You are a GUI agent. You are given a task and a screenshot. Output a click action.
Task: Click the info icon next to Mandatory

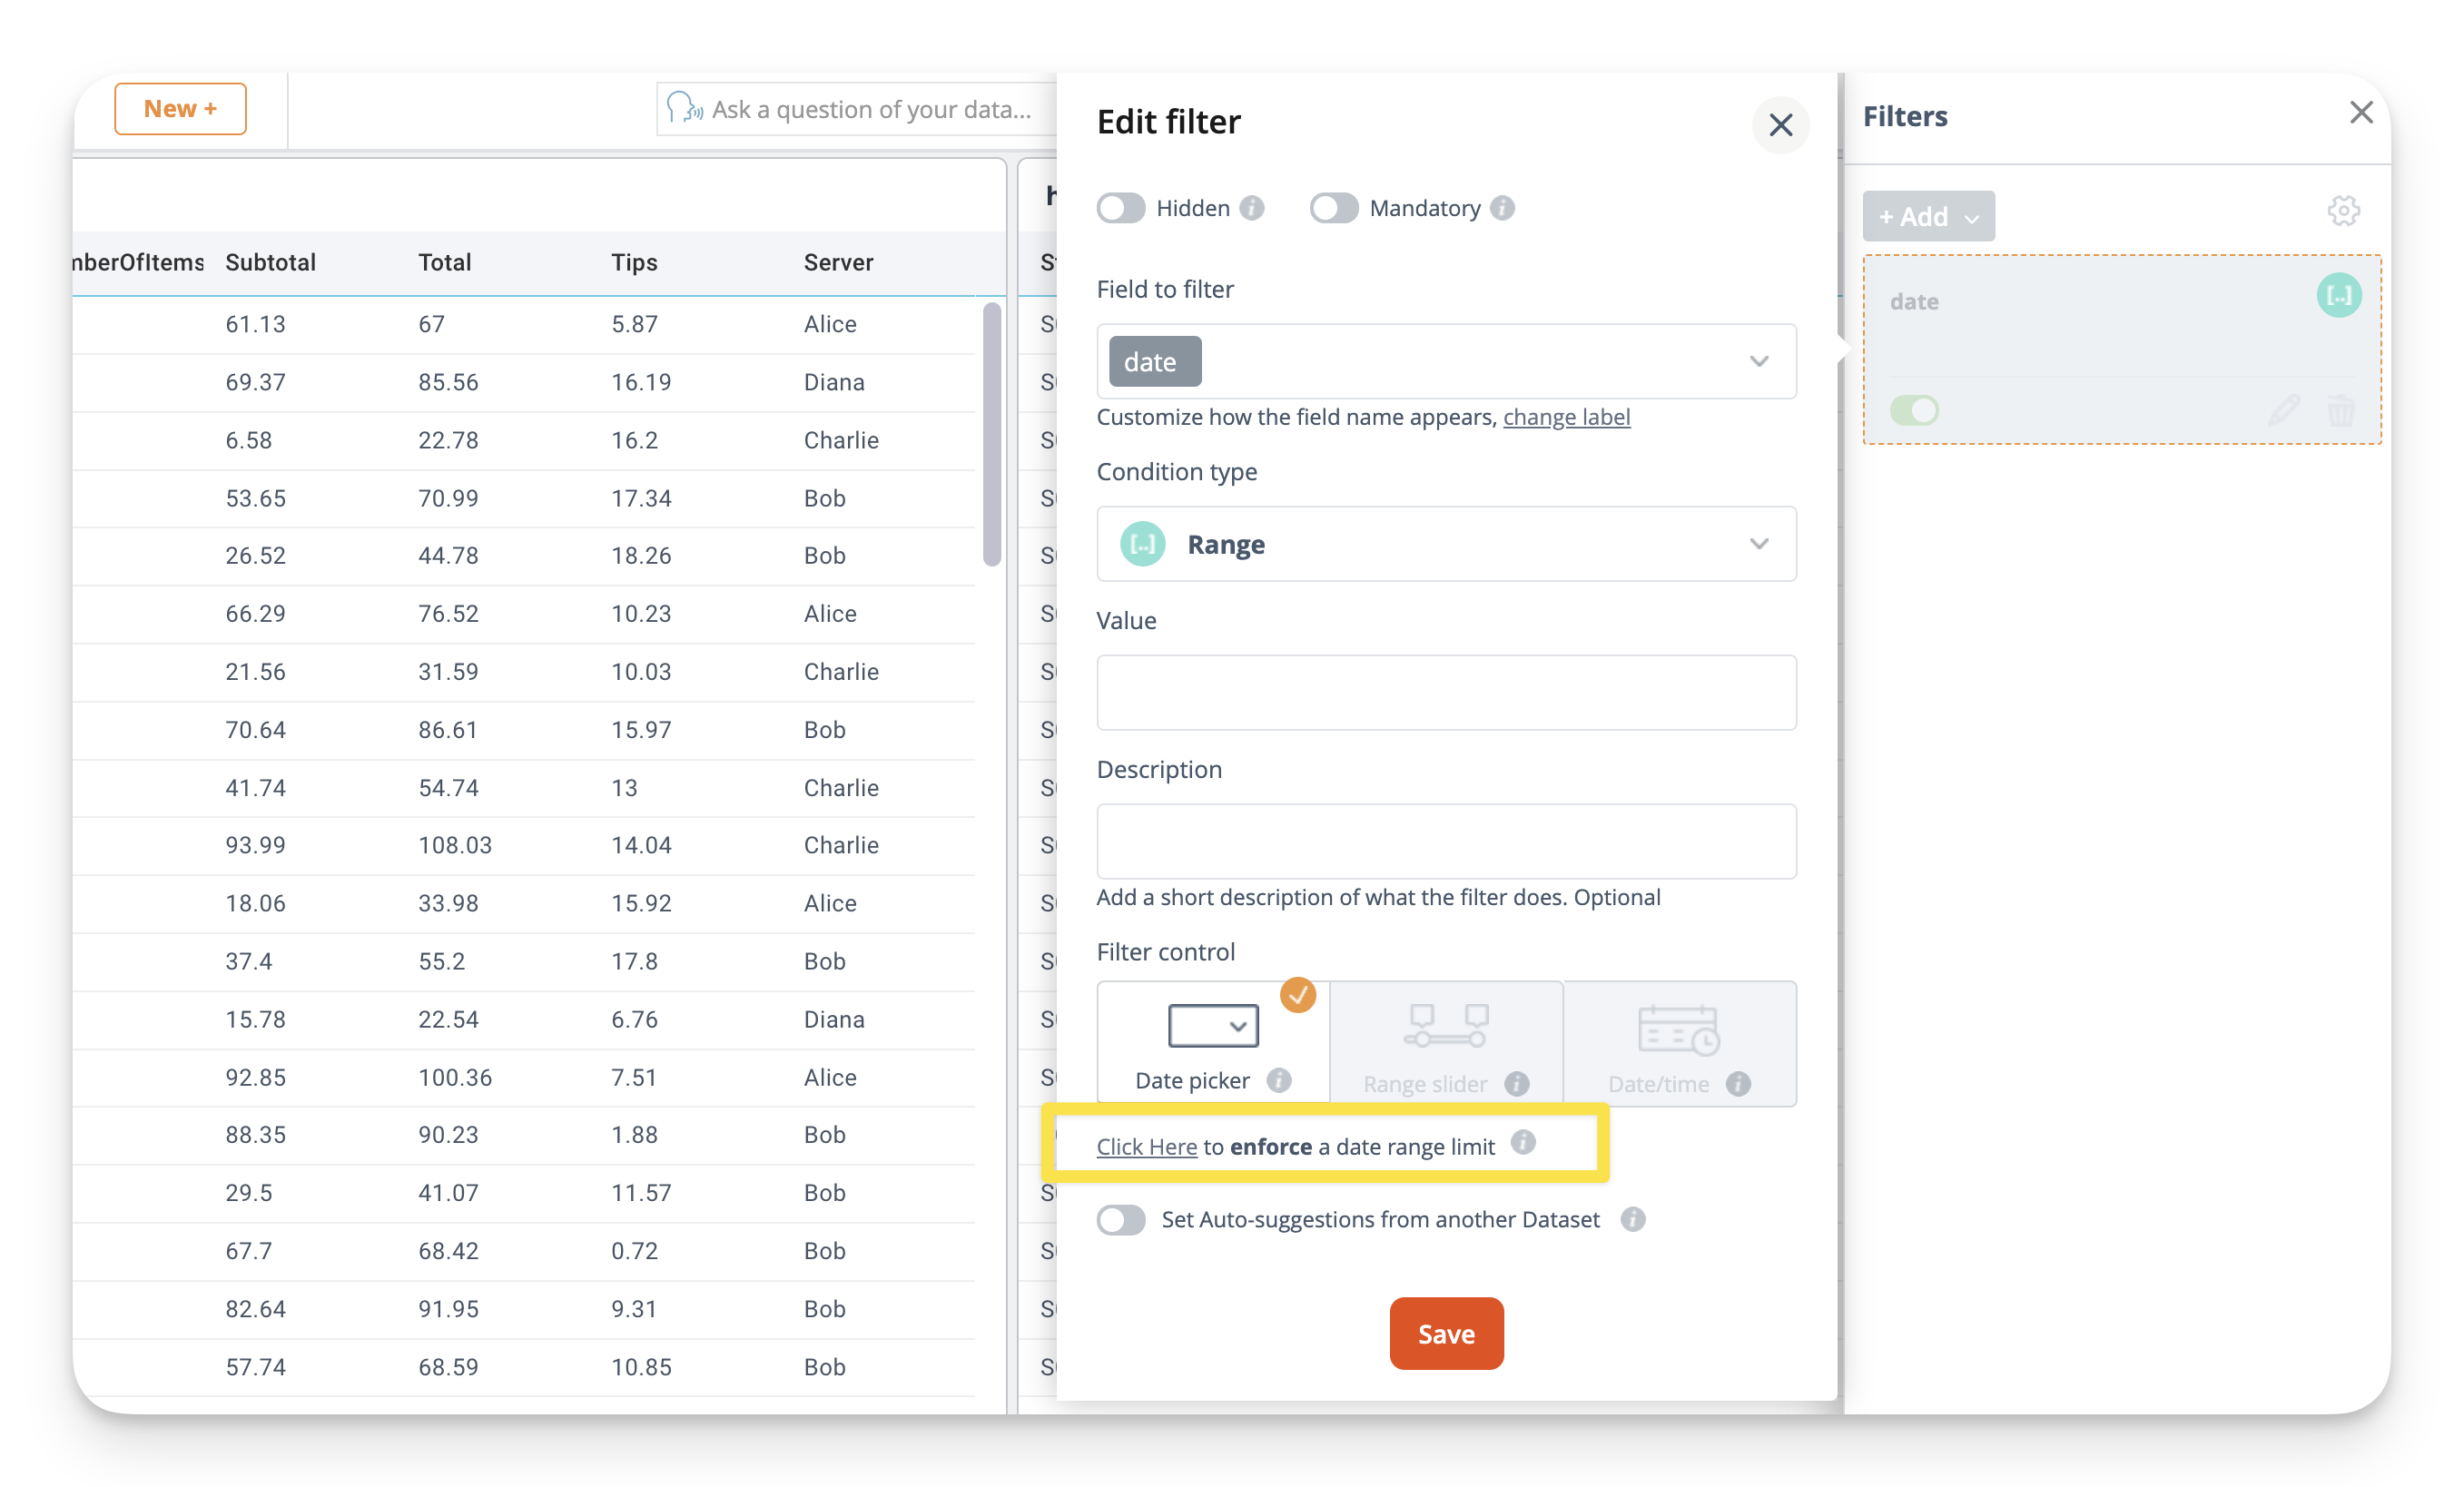tap(1501, 208)
